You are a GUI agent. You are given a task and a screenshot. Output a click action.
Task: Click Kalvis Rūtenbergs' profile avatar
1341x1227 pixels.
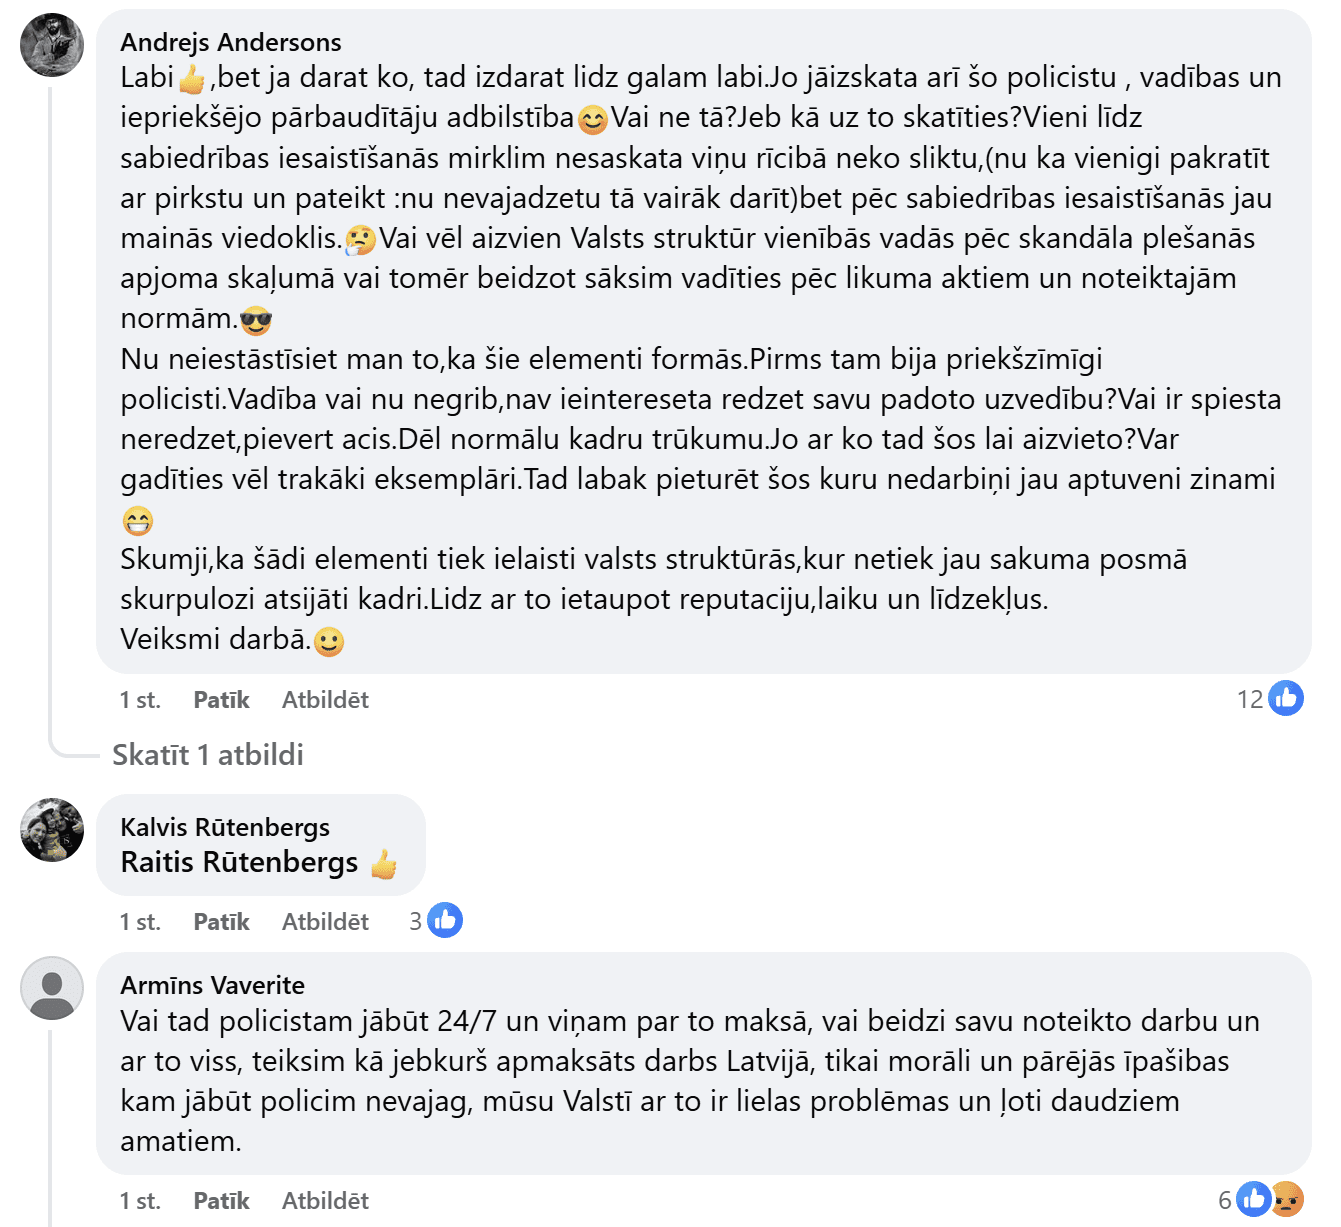point(52,829)
